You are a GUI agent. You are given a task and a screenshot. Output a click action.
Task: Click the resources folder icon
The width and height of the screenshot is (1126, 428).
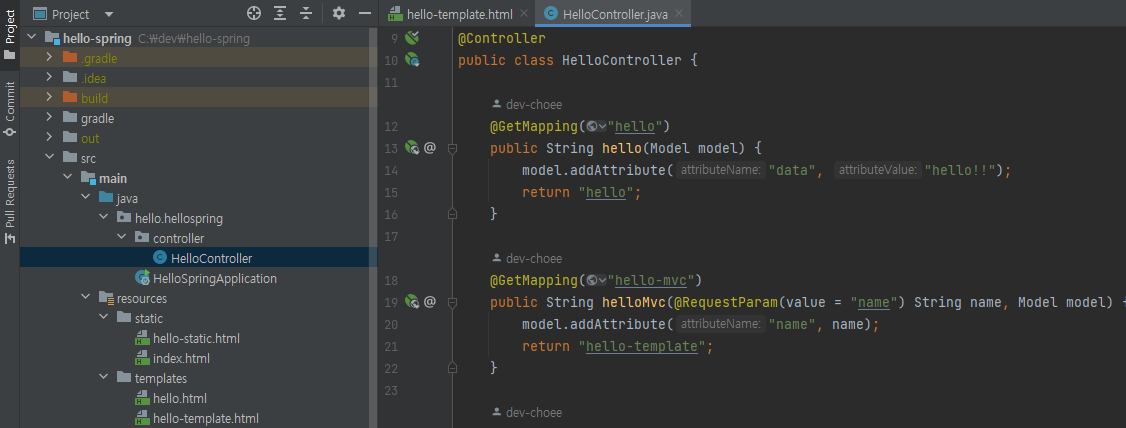pyautogui.click(x=106, y=298)
